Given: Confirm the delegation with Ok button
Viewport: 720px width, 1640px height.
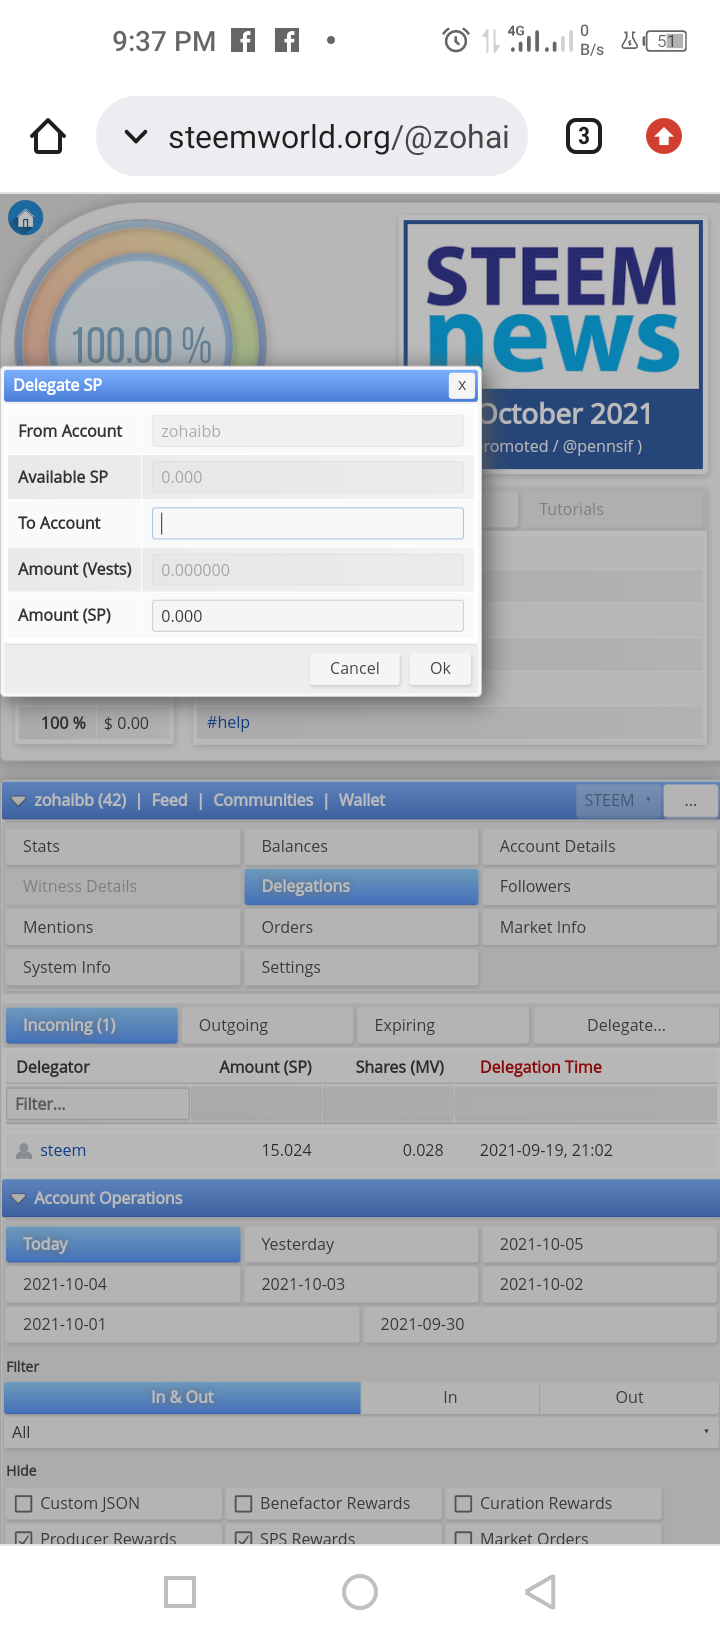Looking at the screenshot, I should point(440,668).
